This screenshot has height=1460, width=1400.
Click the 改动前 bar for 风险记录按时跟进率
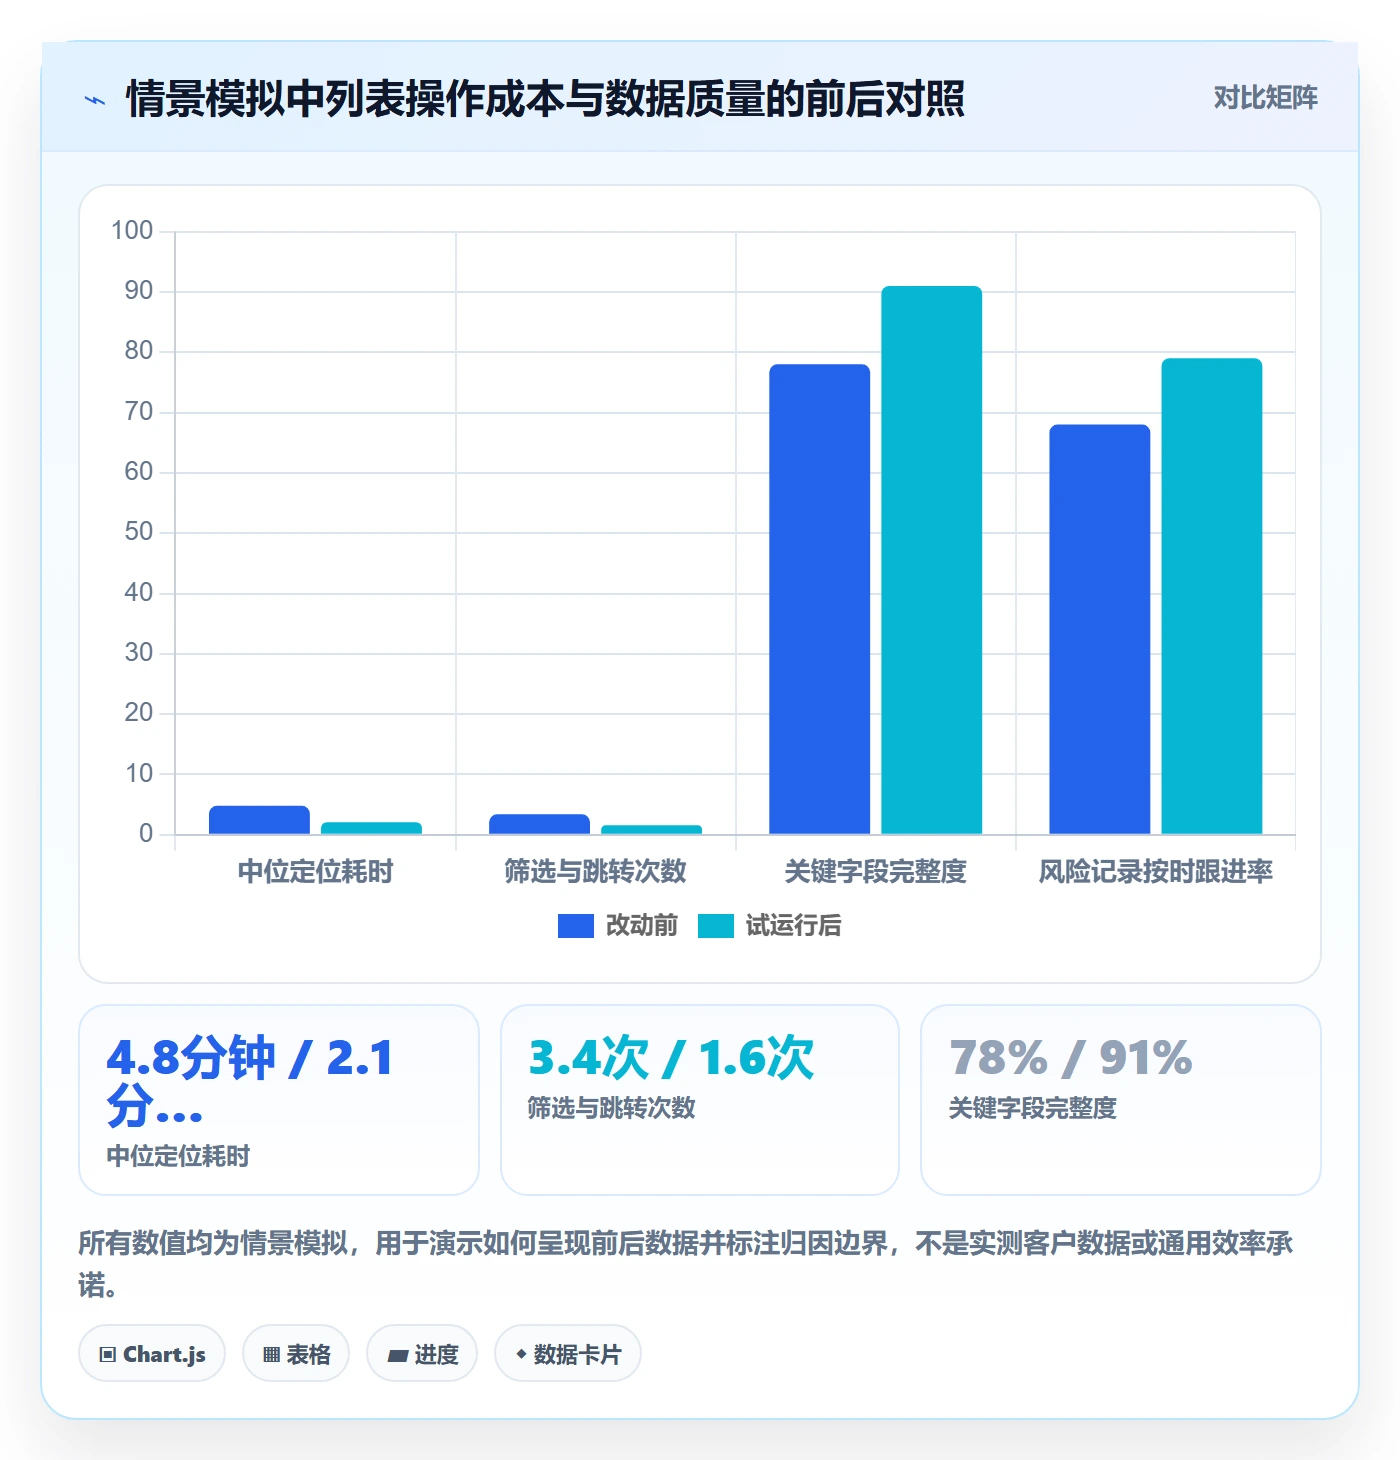click(x=1100, y=629)
